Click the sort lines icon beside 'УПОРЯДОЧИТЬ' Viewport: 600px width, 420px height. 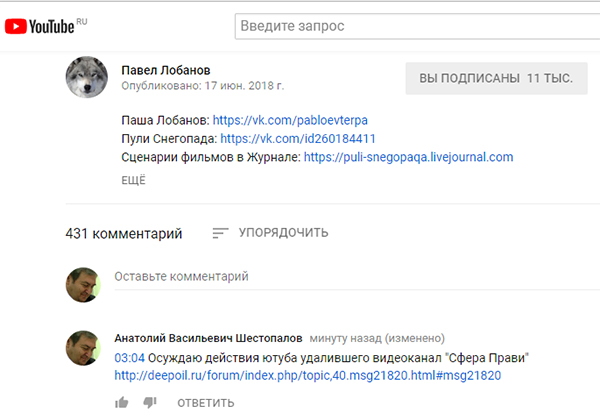(x=220, y=233)
